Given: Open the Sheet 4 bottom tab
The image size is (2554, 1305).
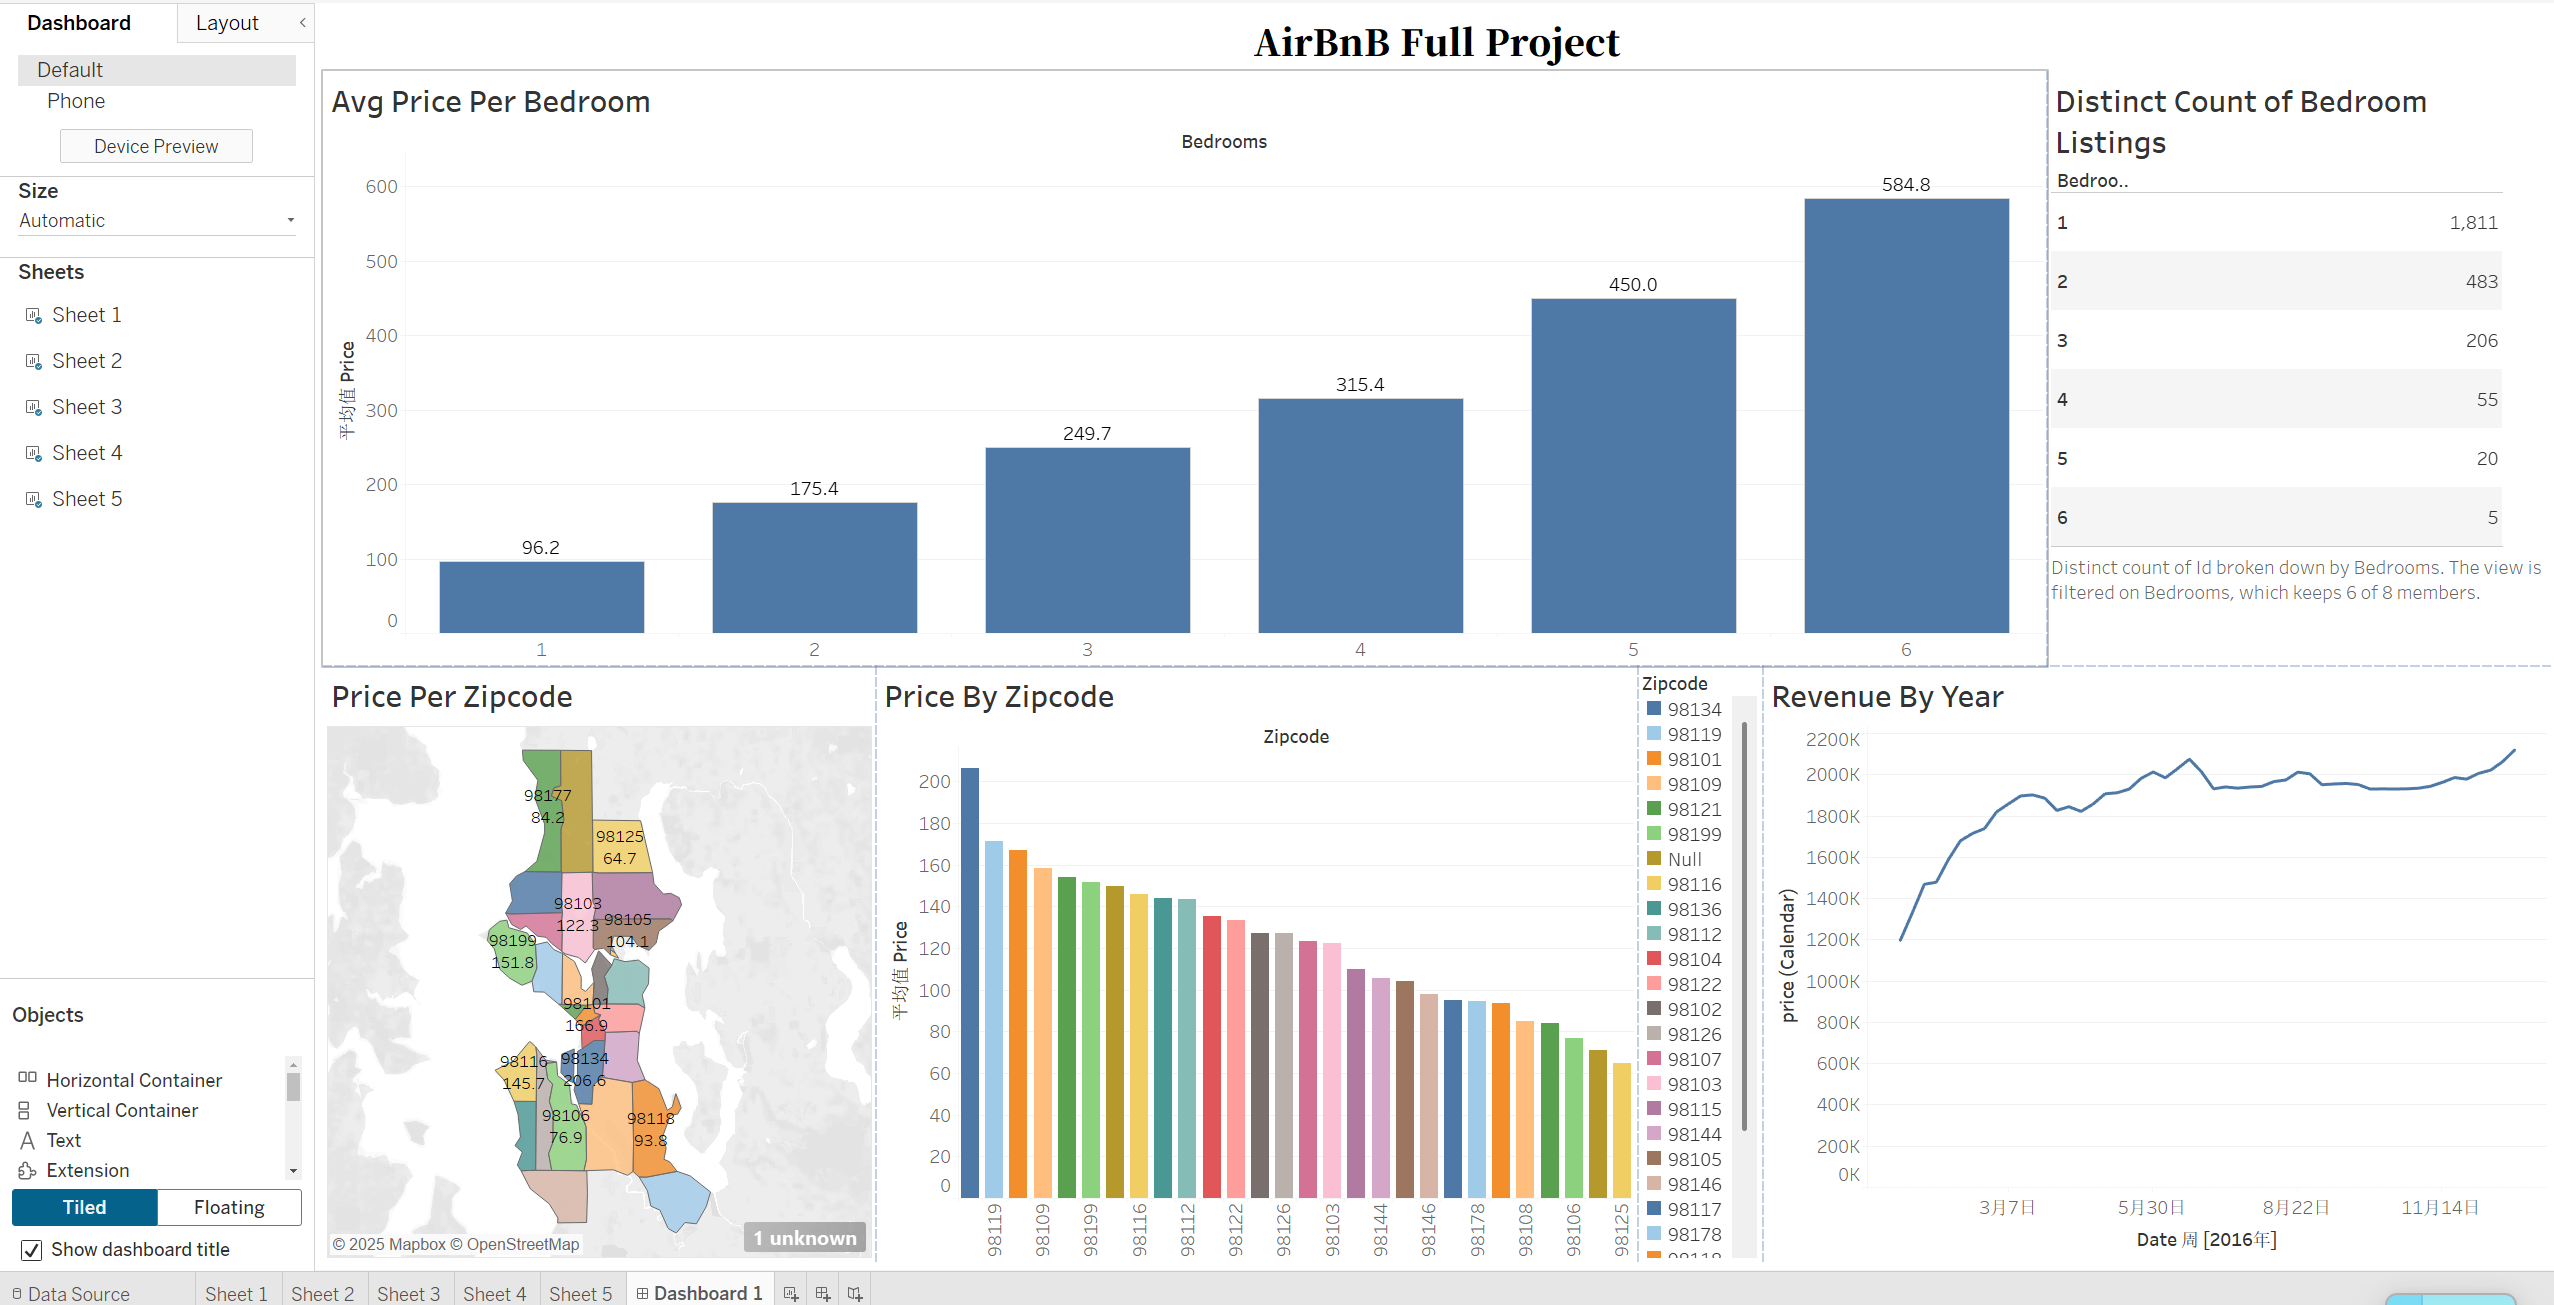Looking at the screenshot, I should [x=494, y=1293].
